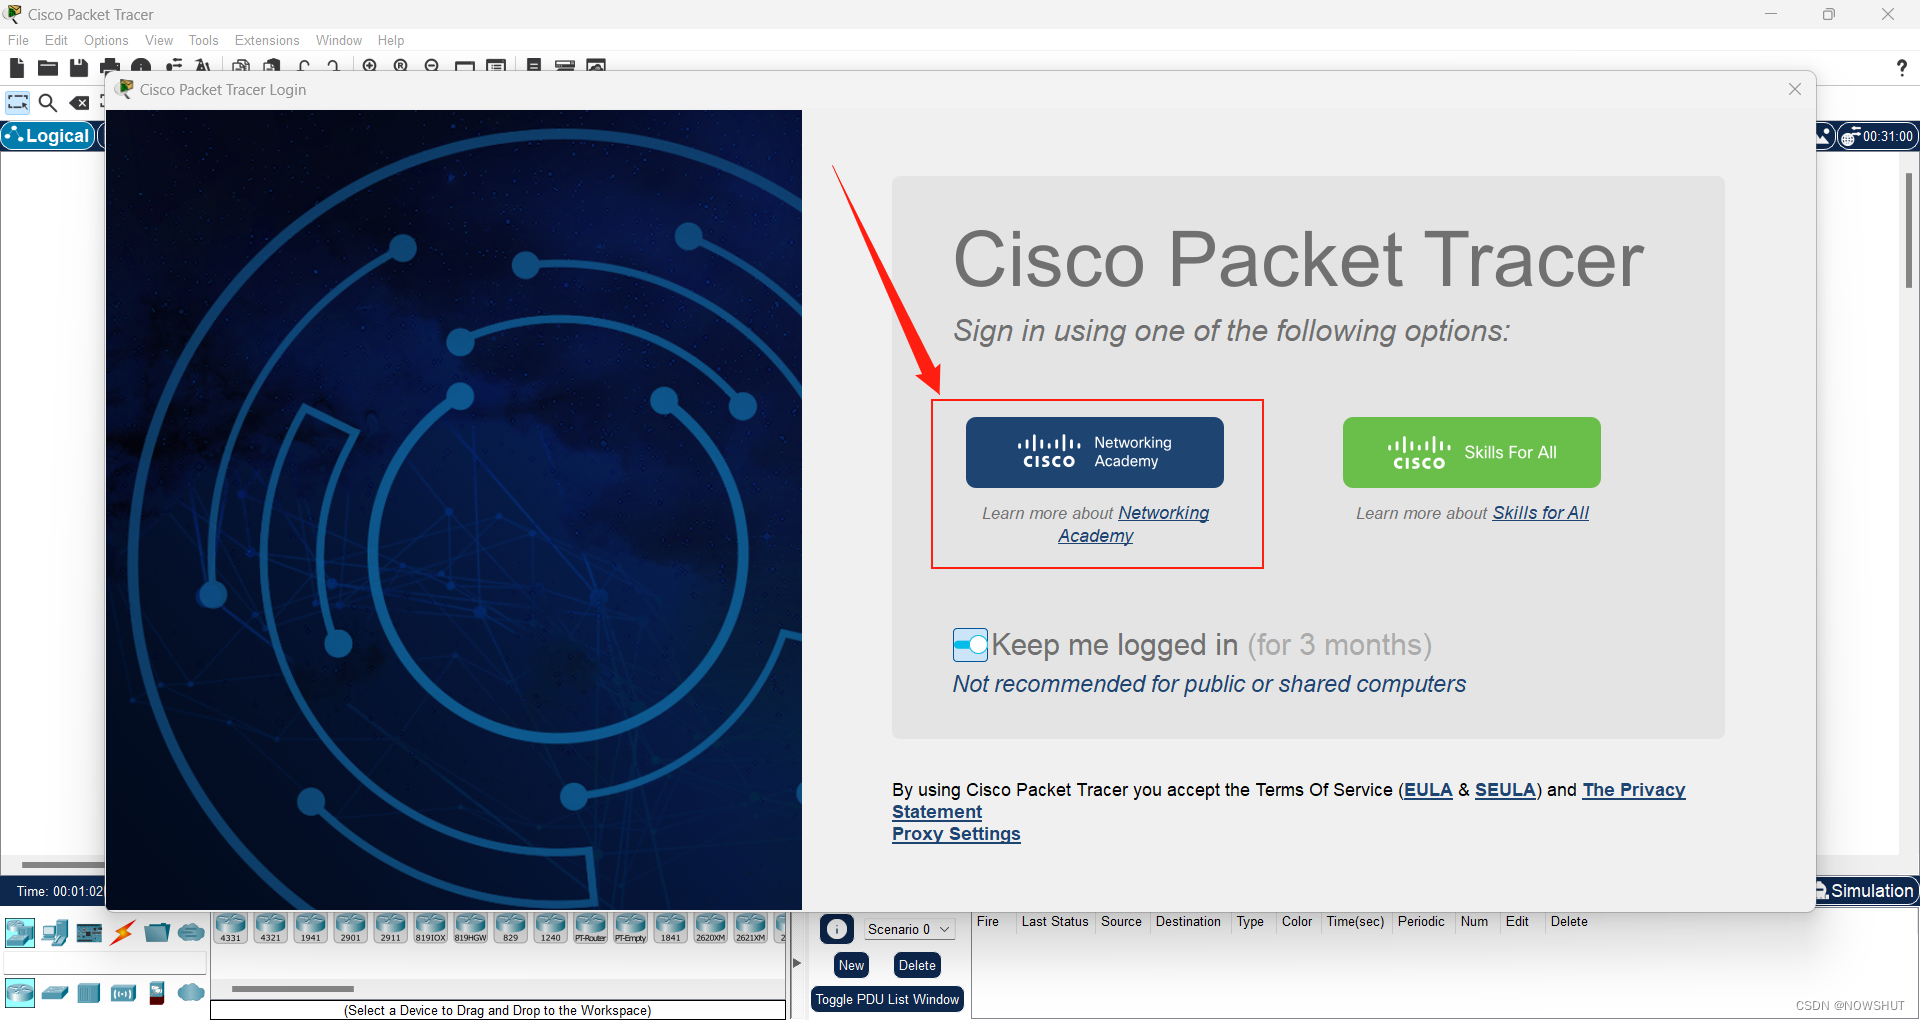This screenshot has height=1020, width=1920.
Task: Choose the Select tool with dashed rectangle
Action: click(x=18, y=102)
